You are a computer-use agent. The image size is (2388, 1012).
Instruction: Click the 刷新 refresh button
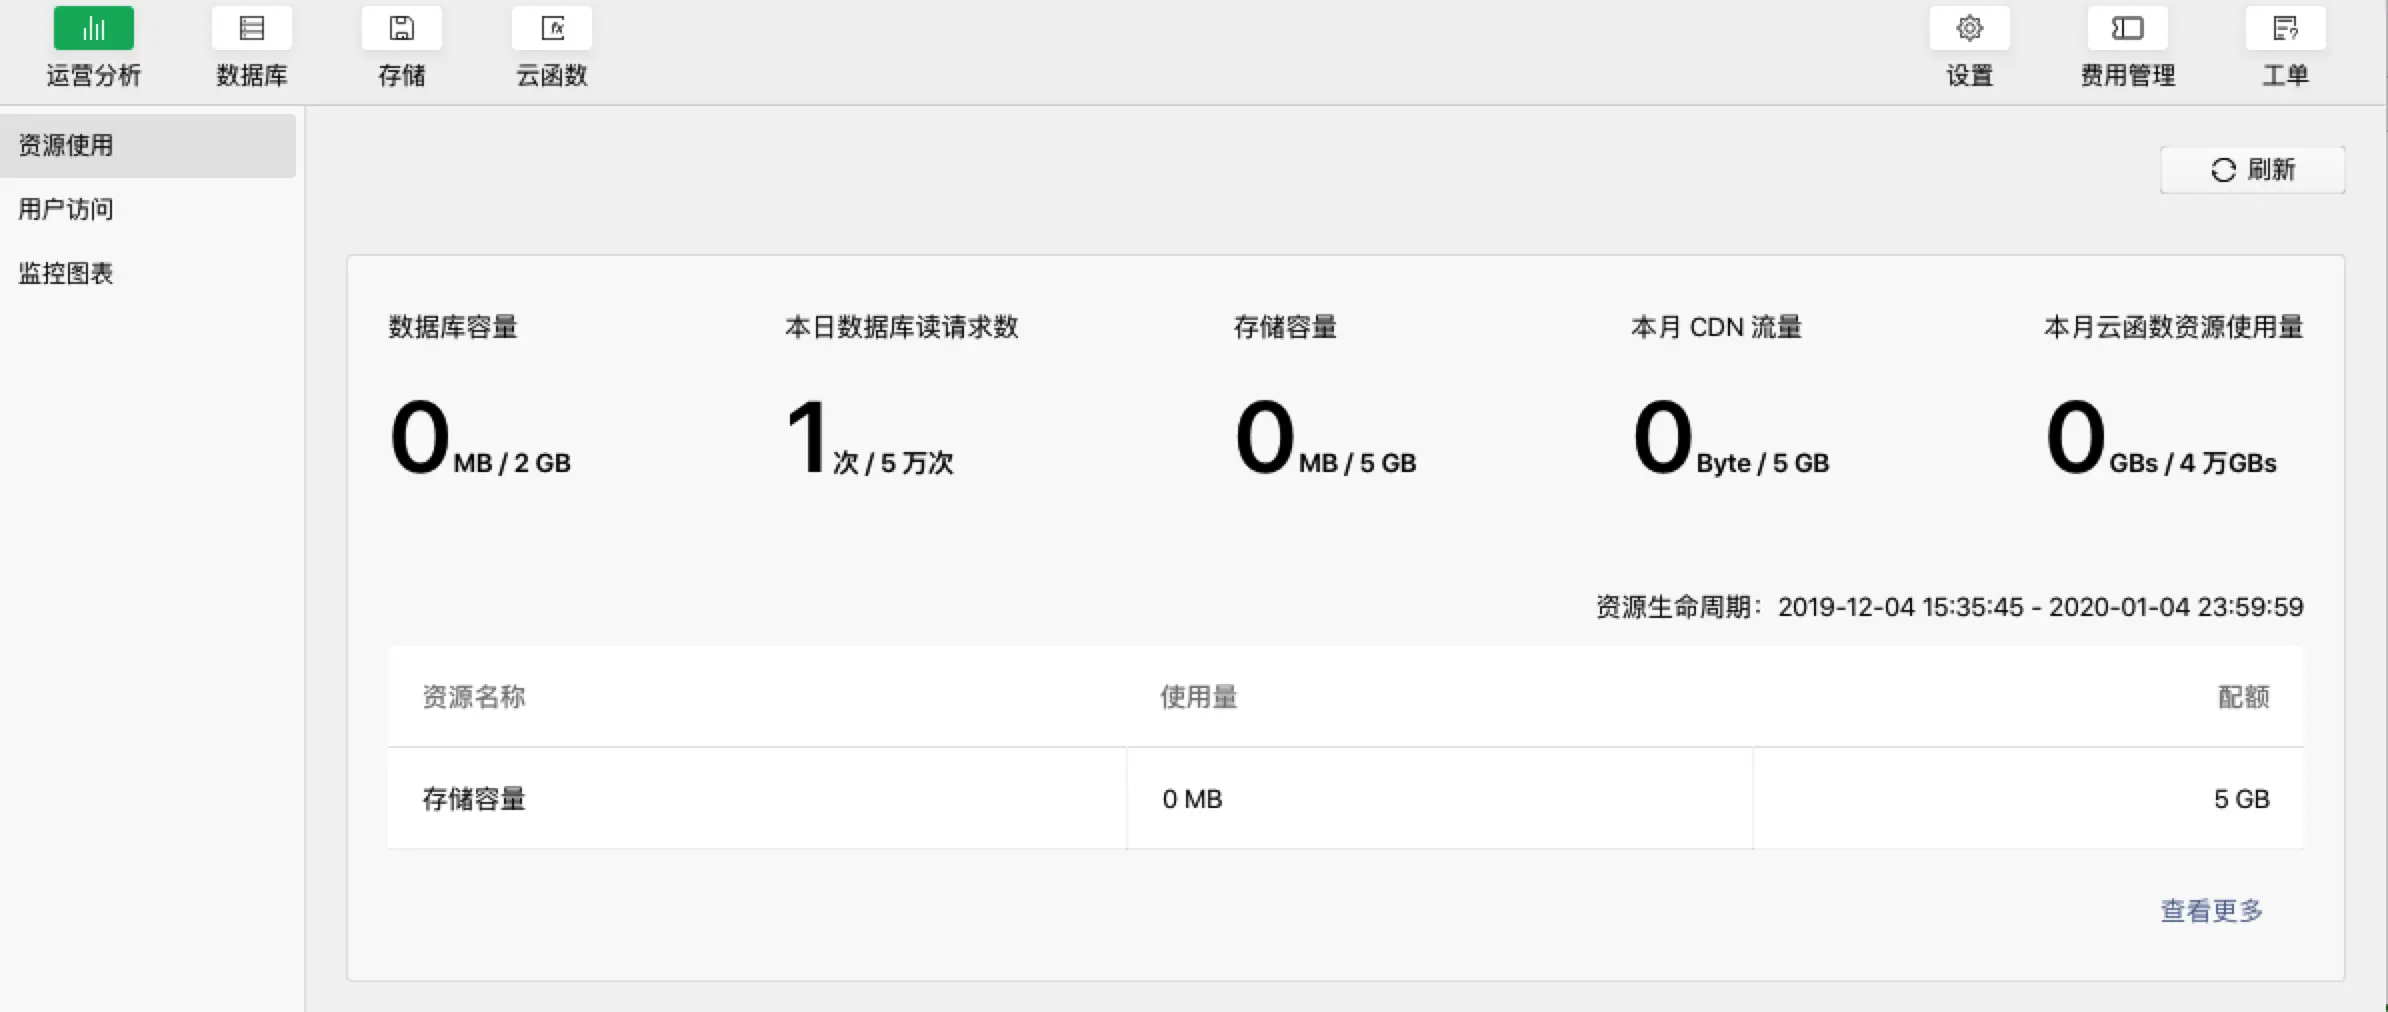[x=2253, y=170]
